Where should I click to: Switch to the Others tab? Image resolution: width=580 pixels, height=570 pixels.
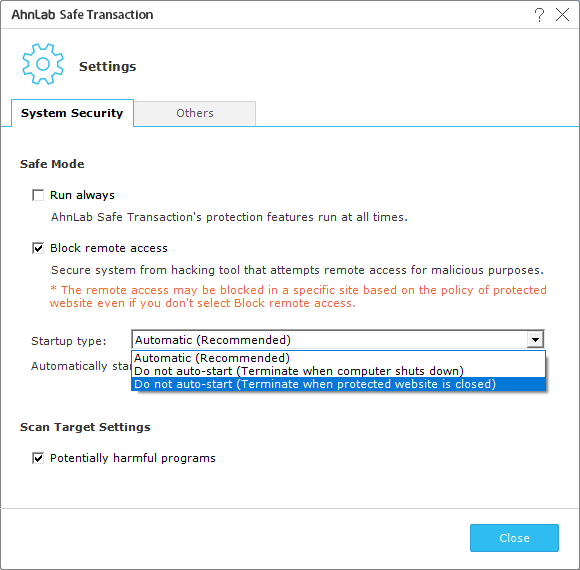tap(195, 113)
